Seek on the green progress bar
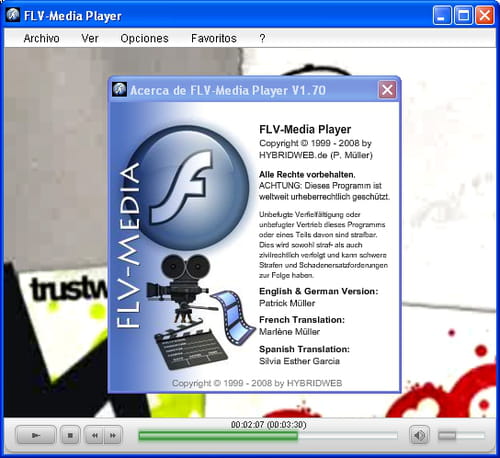Screen dimensions: 500x458 pos(268,436)
